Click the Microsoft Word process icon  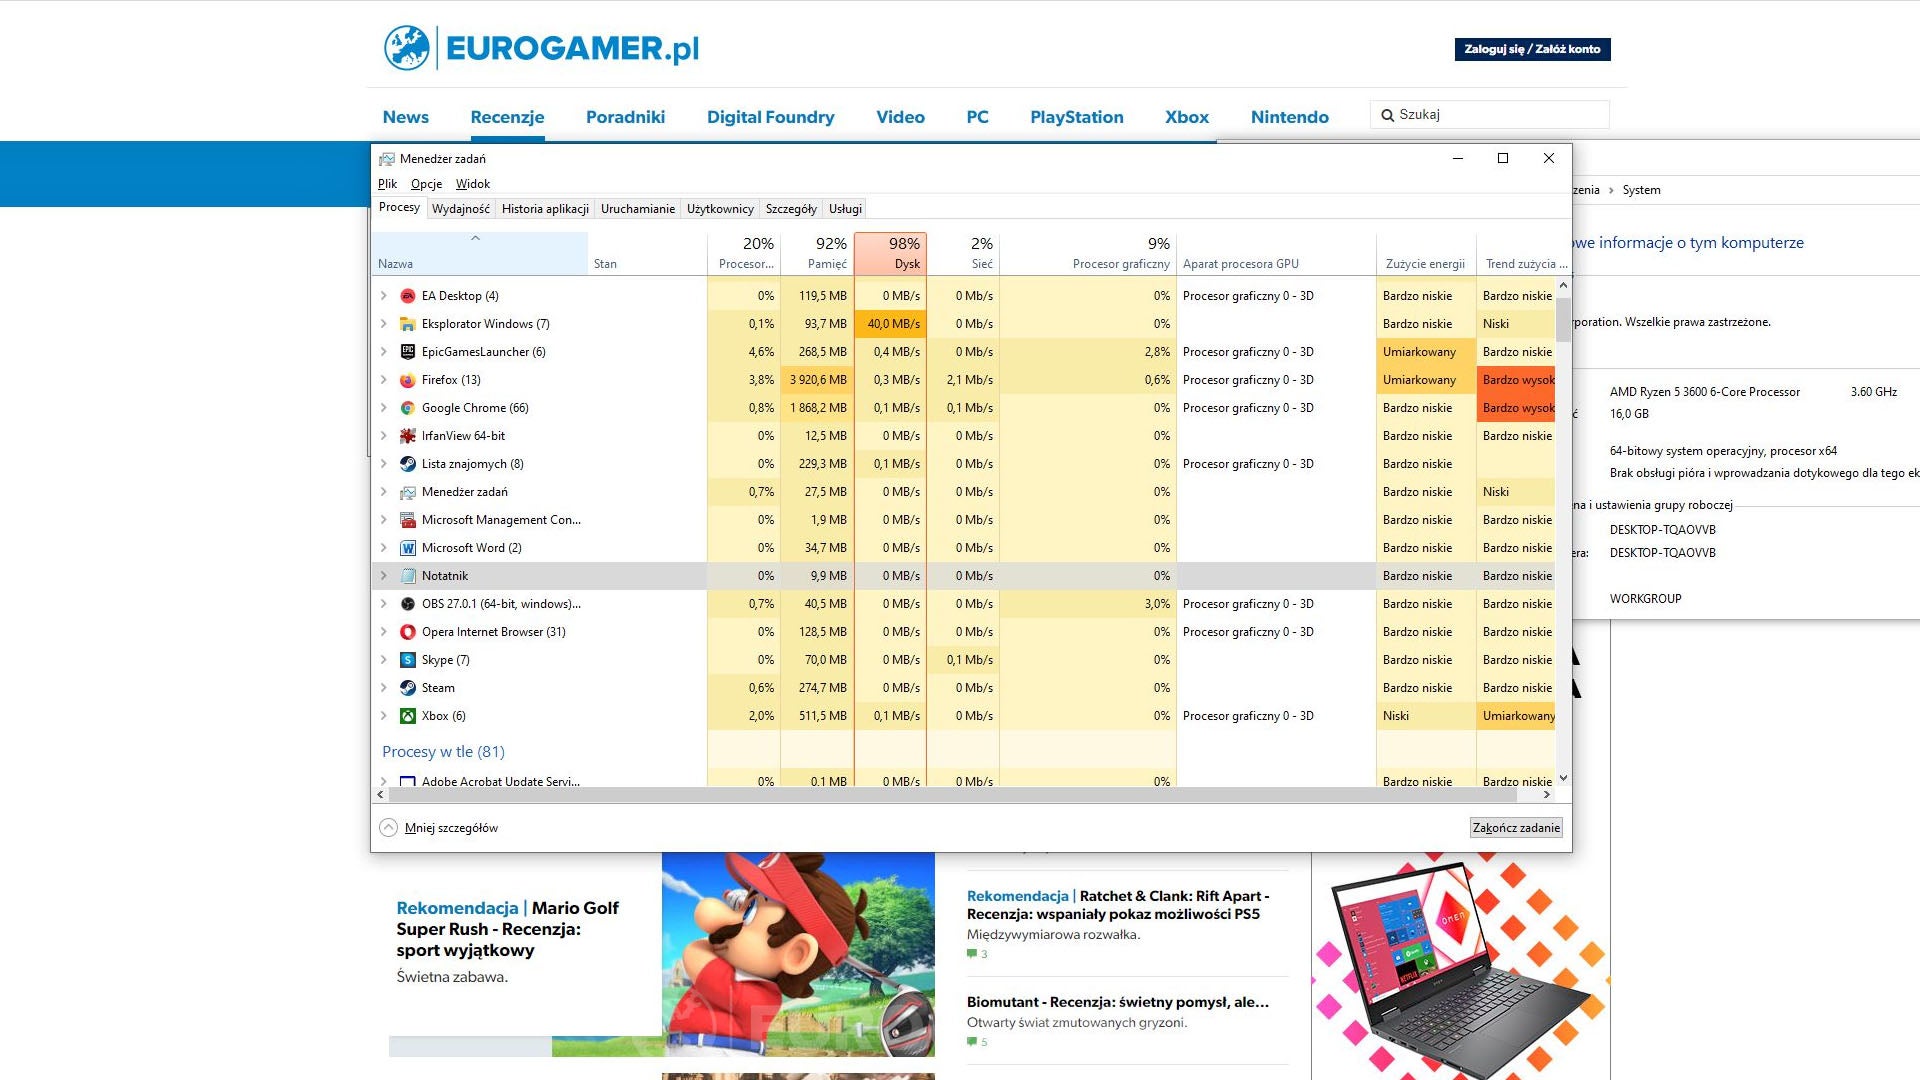tap(408, 548)
